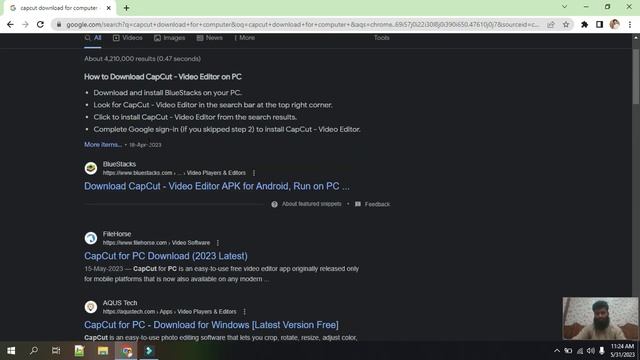The width and height of the screenshot is (640, 360).
Task: Open a new browser tab
Action: coord(127,8)
